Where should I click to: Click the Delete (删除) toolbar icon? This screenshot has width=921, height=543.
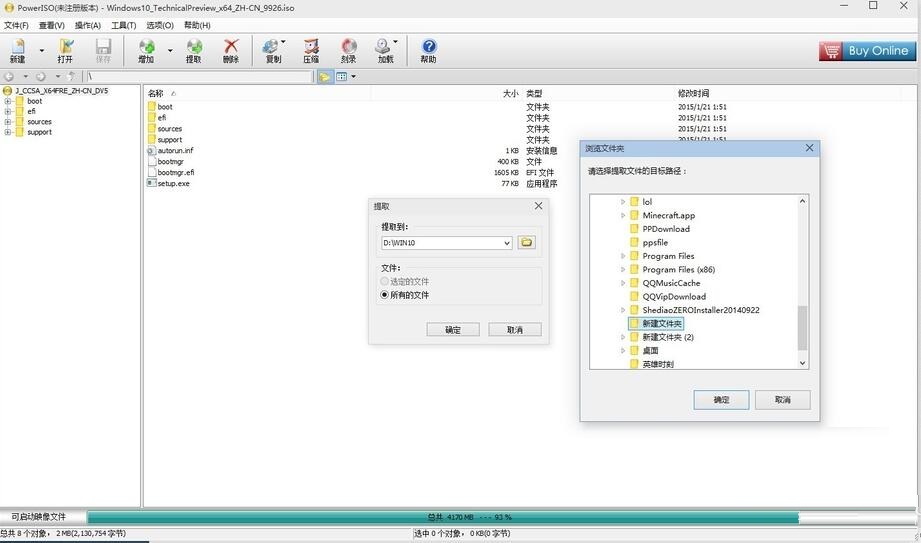231,51
